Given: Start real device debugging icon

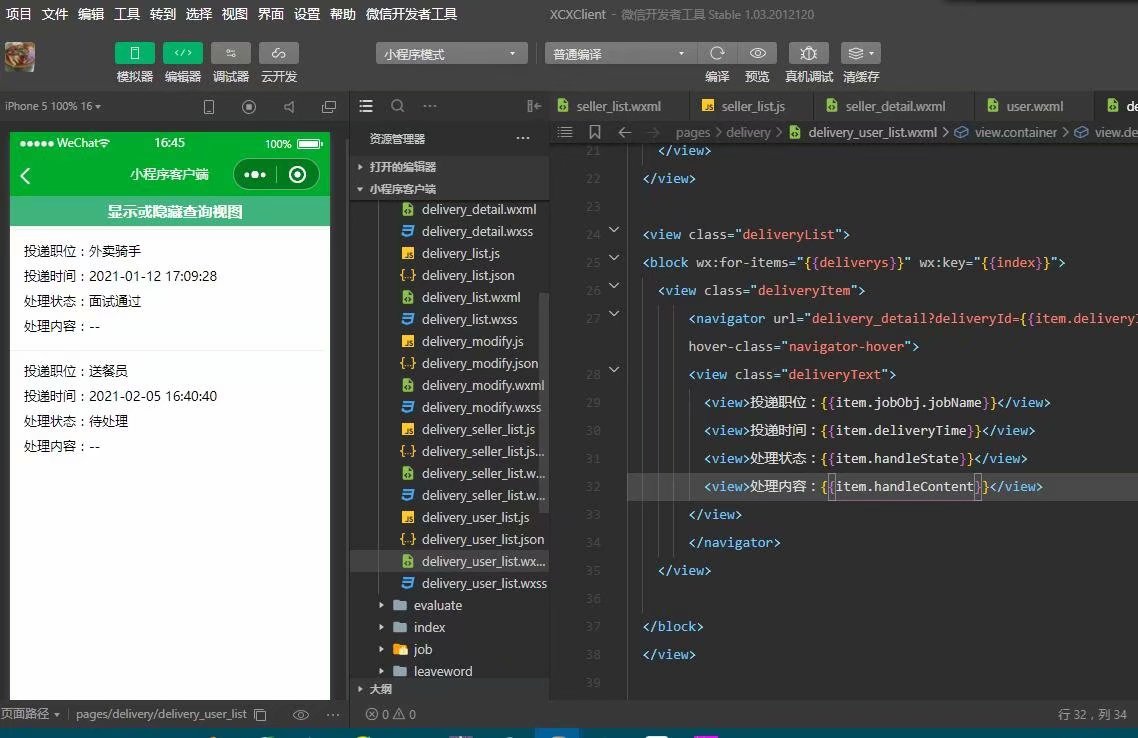Looking at the screenshot, I should (x=809, y=53).
